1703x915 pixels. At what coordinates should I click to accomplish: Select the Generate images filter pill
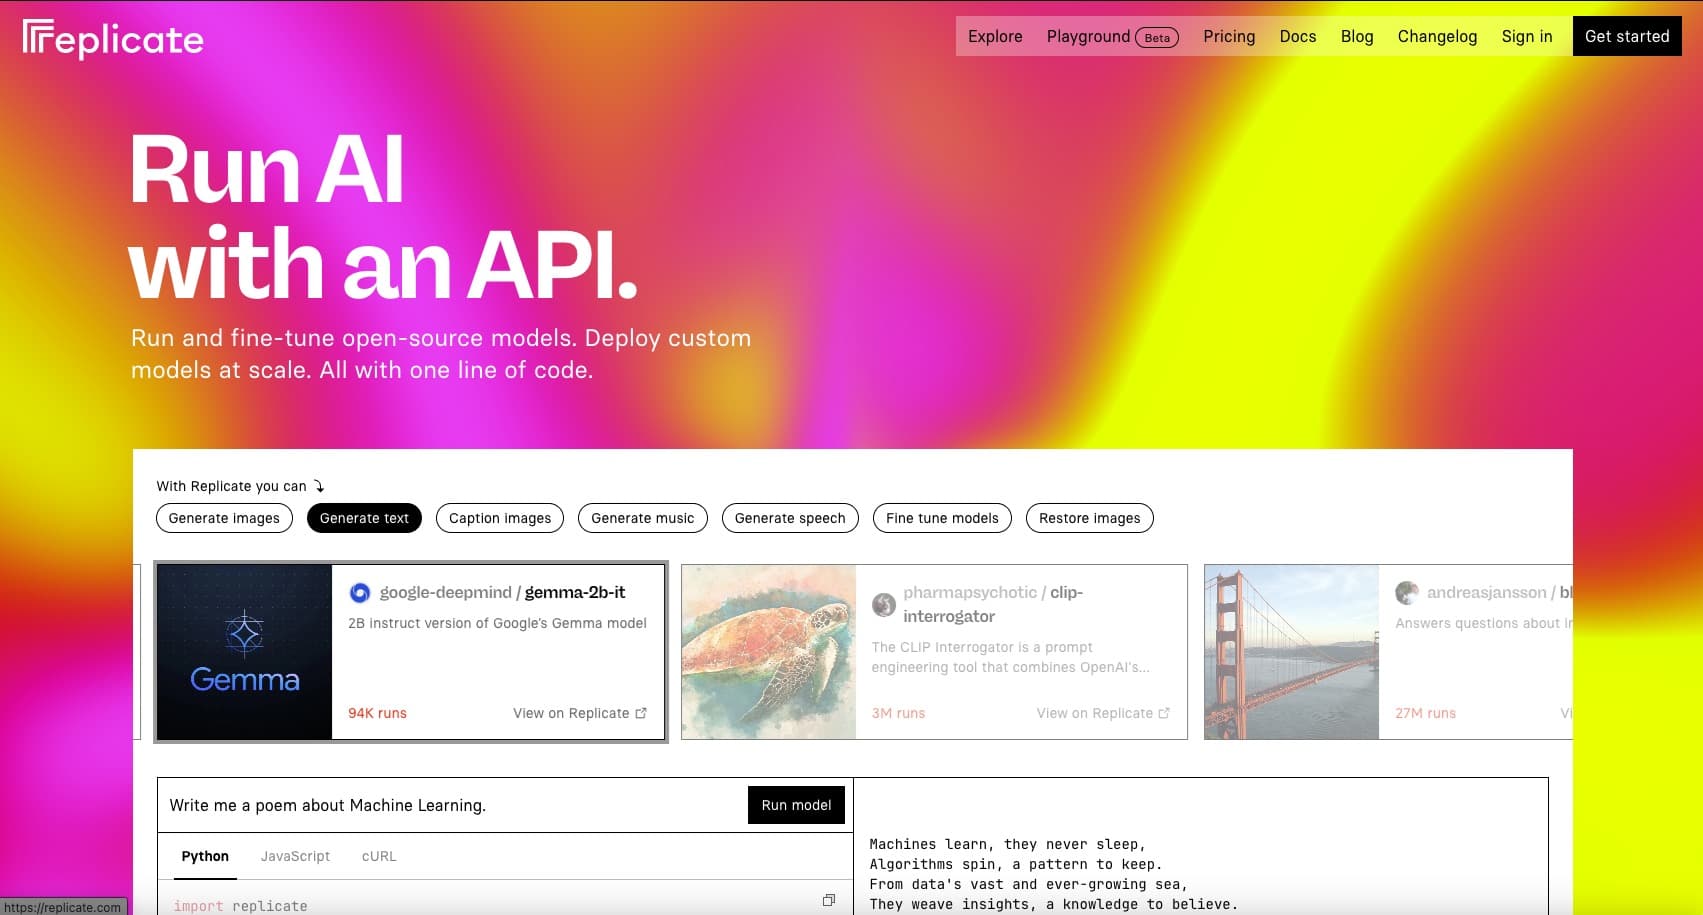(224, 518)
